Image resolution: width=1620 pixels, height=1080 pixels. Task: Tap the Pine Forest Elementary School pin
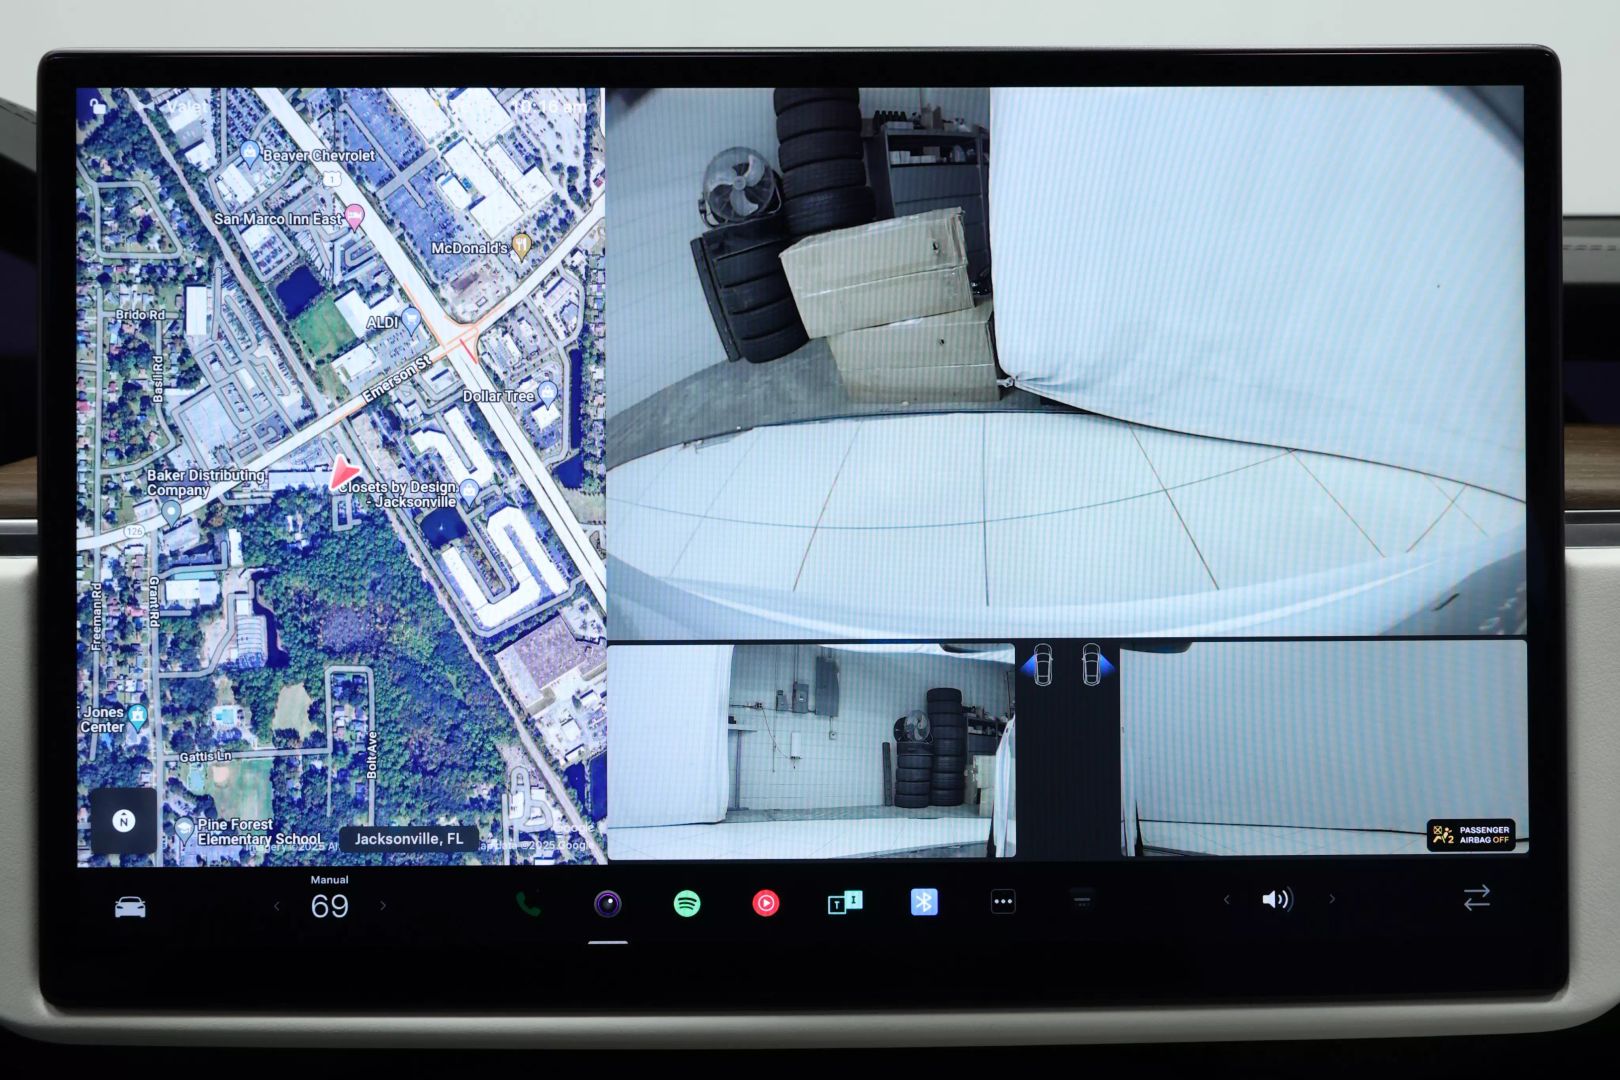[184, 829]
